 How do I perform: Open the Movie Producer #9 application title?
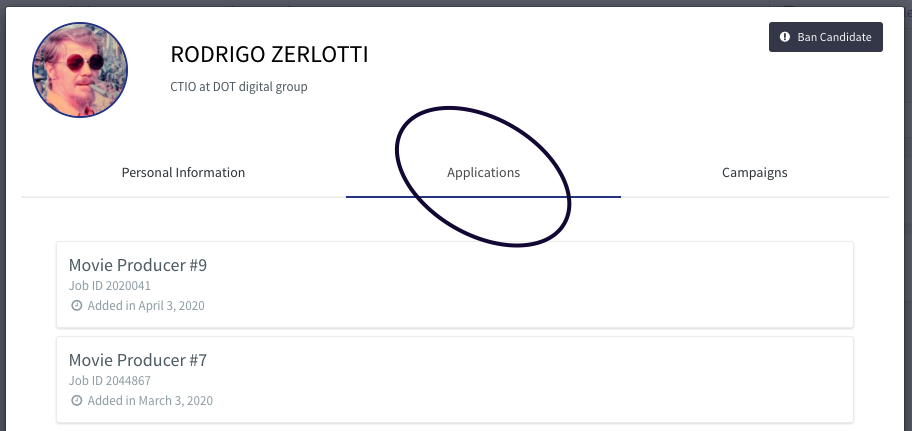(138, 265)
